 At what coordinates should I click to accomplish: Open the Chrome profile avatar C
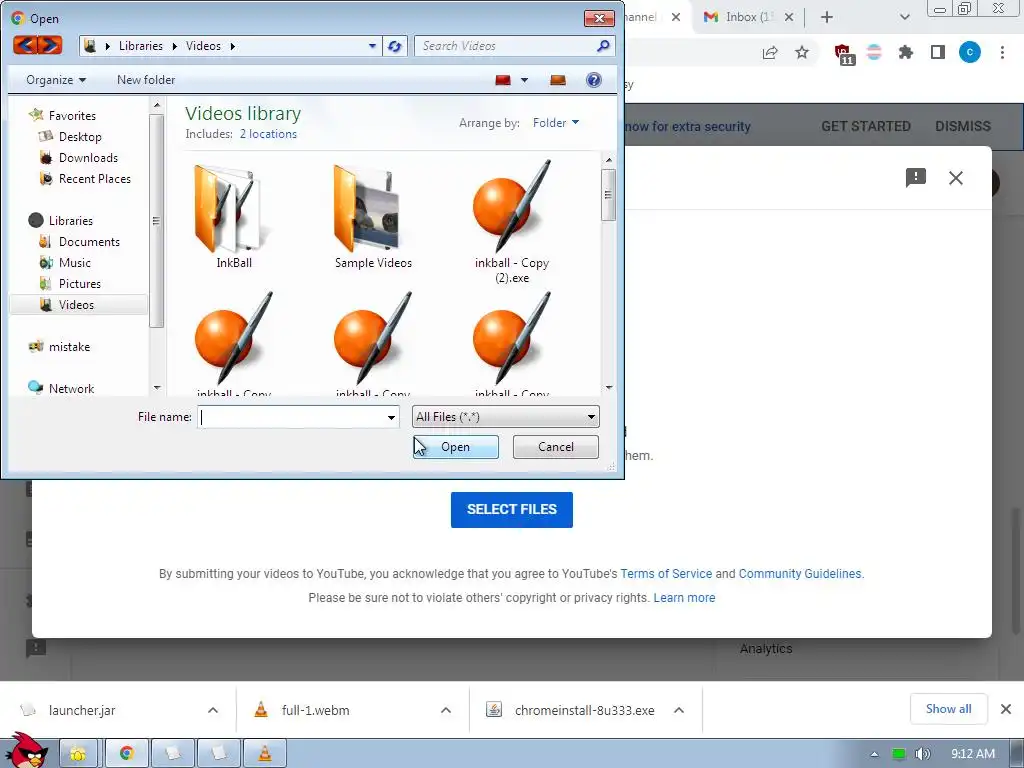970,52
